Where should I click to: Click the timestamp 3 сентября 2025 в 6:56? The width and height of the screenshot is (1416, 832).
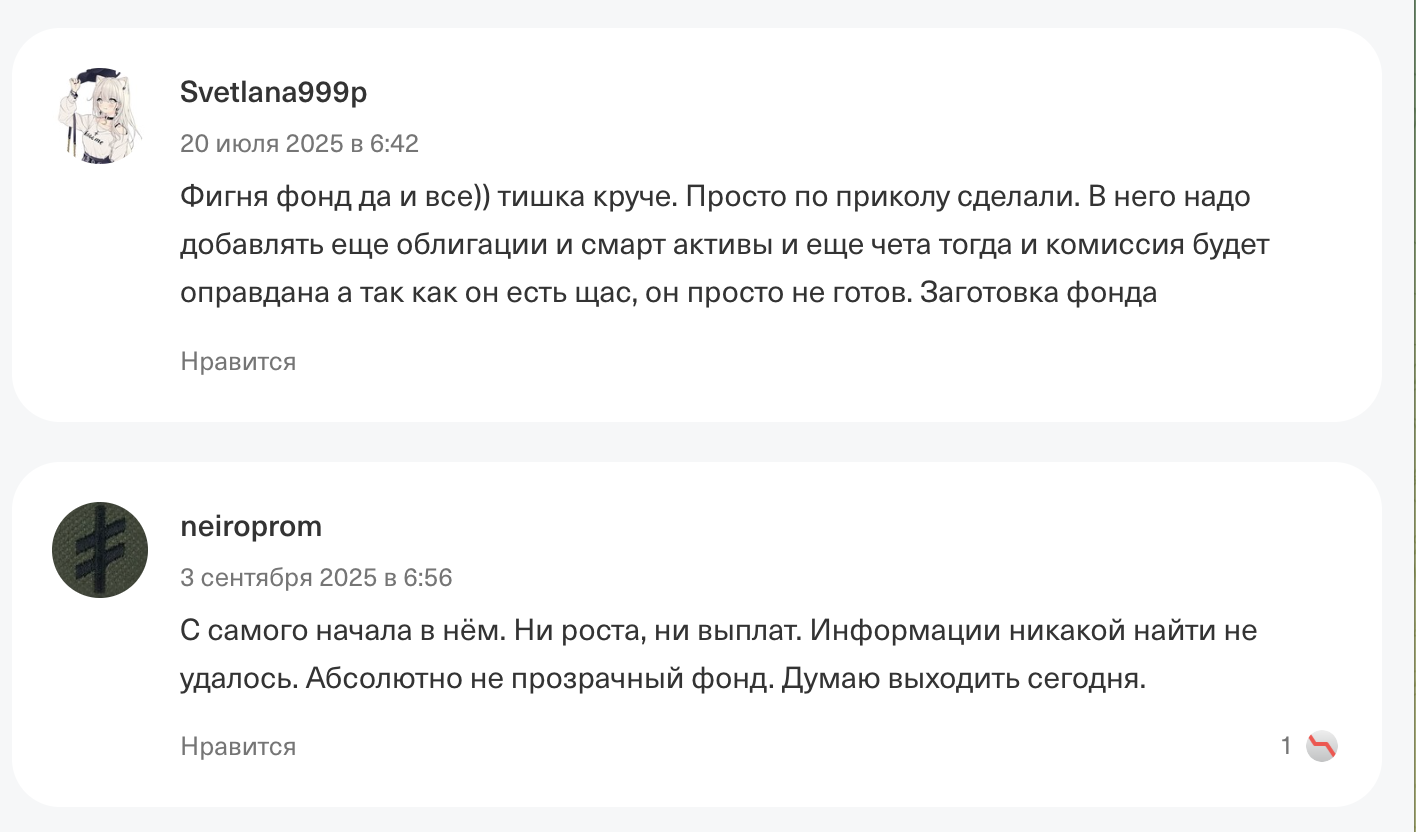coord(315,577)
